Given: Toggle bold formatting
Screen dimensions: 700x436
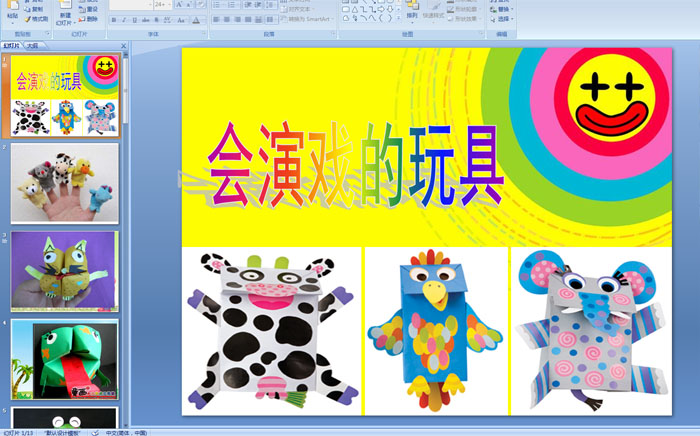Looking at the screenshot, I should coord(114,20).
